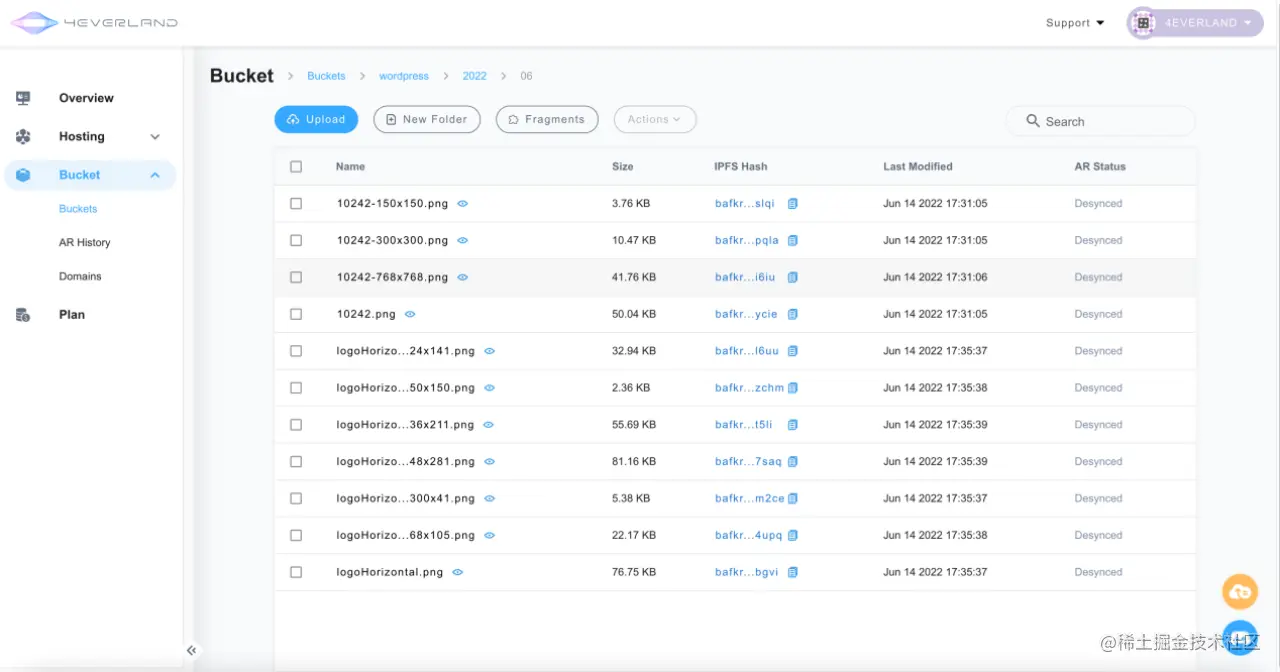Click the New Folder button

click(x=427, y=119)
